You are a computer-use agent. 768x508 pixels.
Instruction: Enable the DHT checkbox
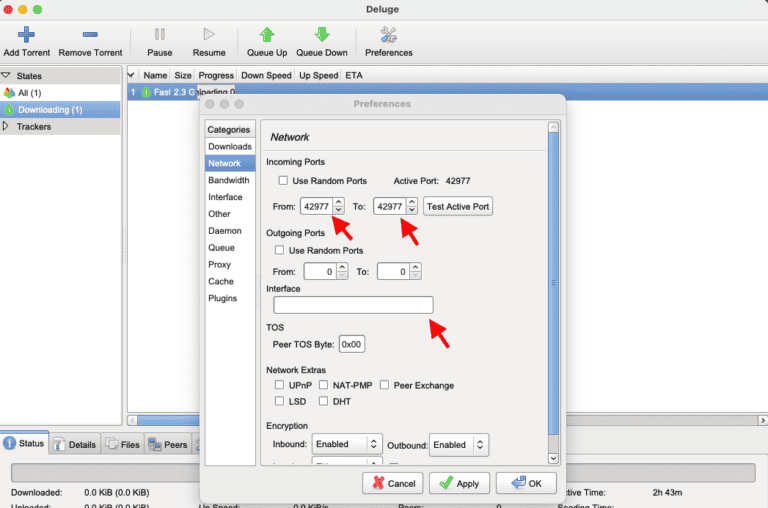click(325, 401)
